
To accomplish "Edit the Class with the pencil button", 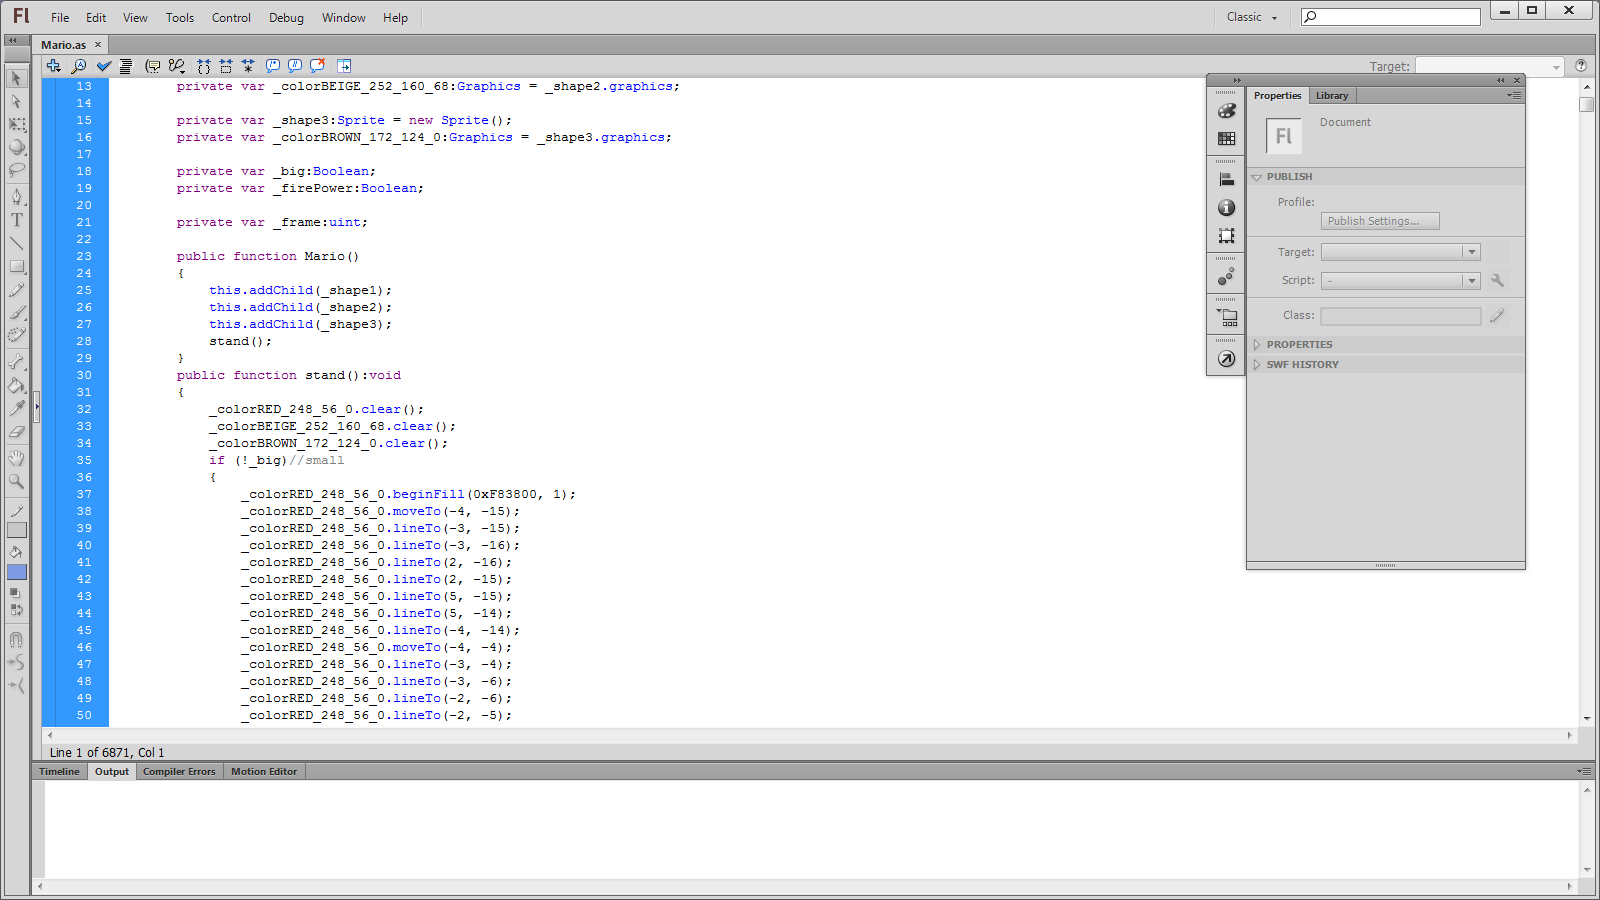I will (1497, 315).
